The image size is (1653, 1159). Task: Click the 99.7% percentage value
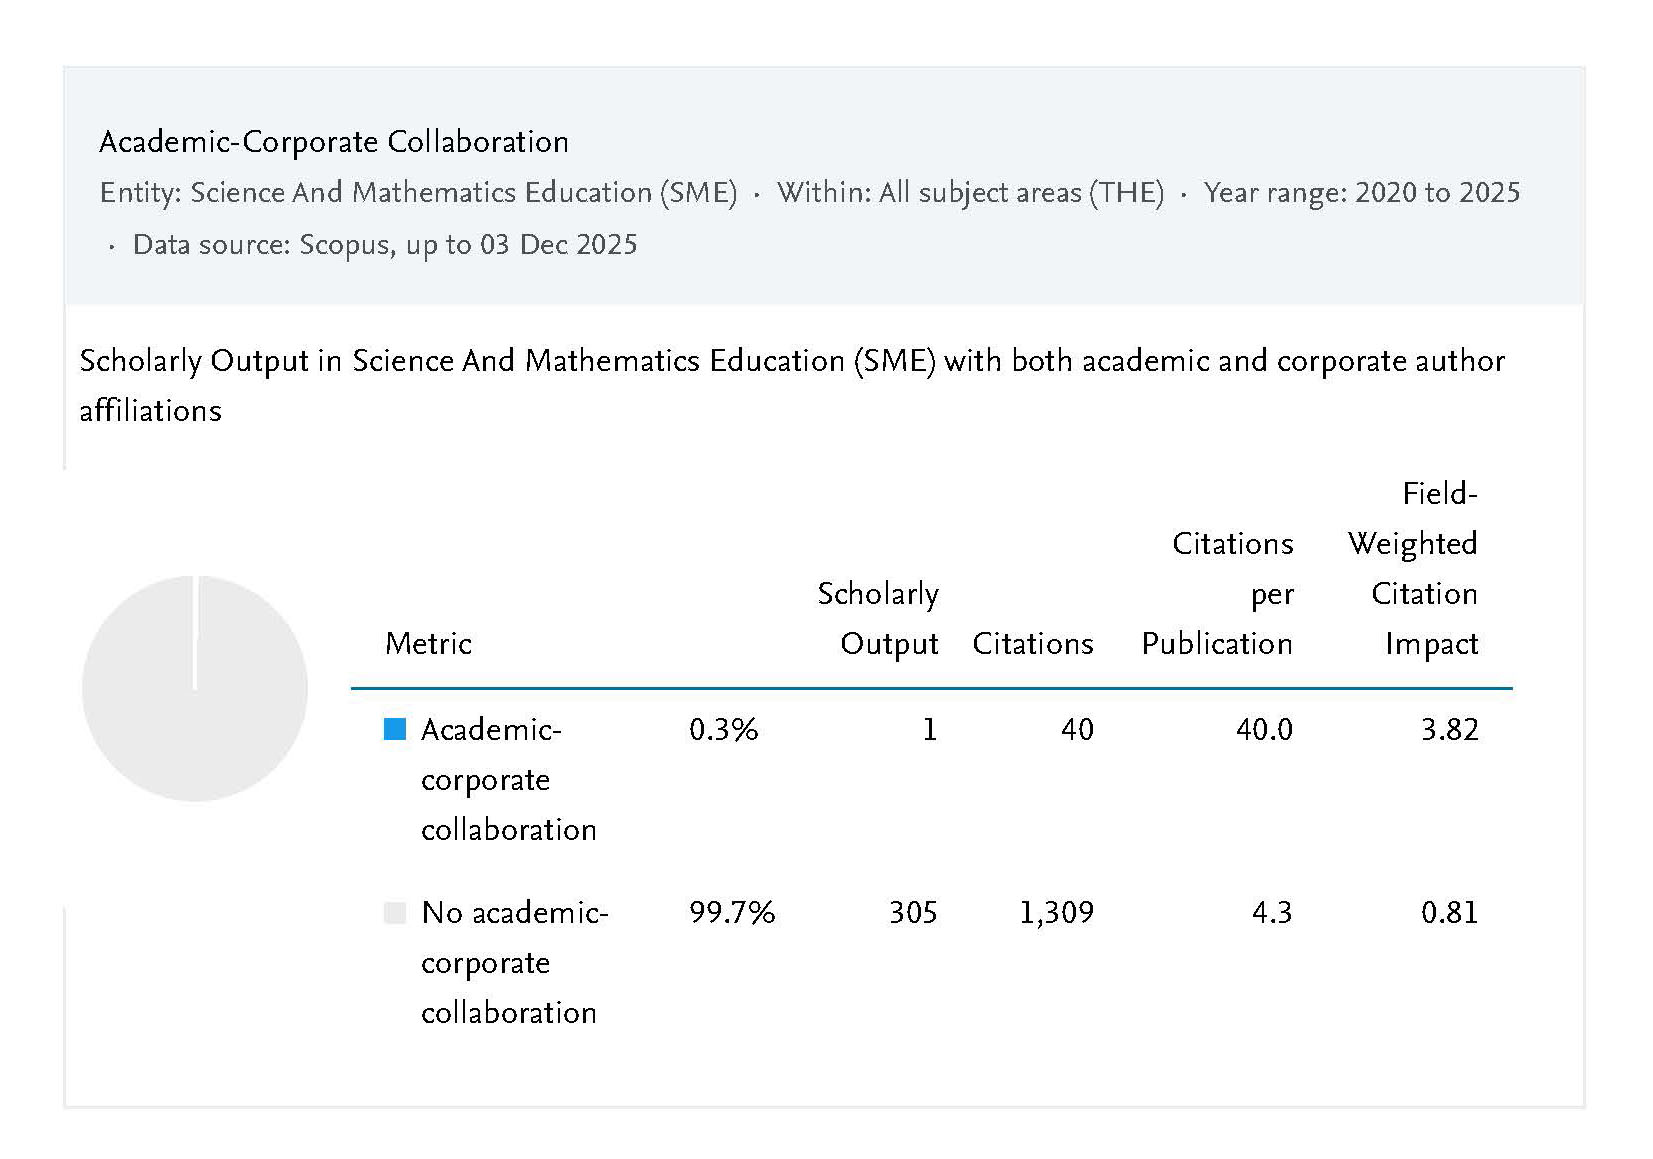point(732,912)
